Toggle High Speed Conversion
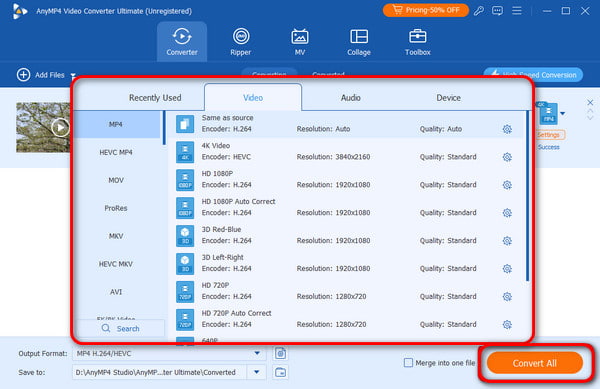 coord(533,75)
